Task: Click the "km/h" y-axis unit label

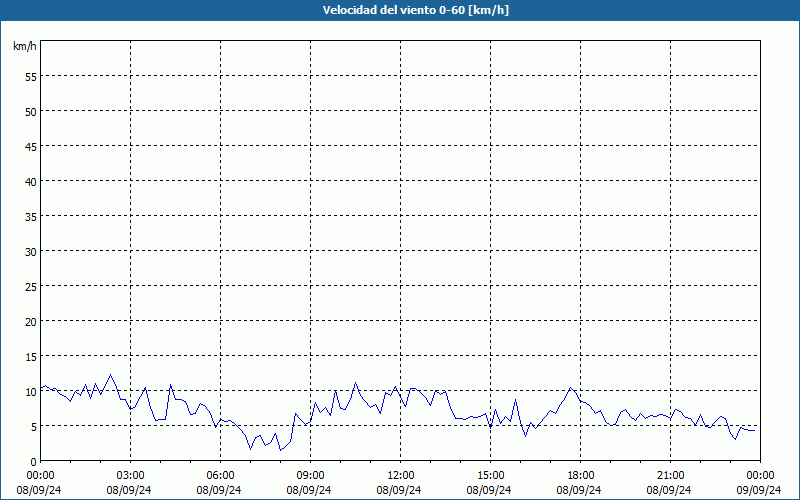Action: [x=25, y=46]
